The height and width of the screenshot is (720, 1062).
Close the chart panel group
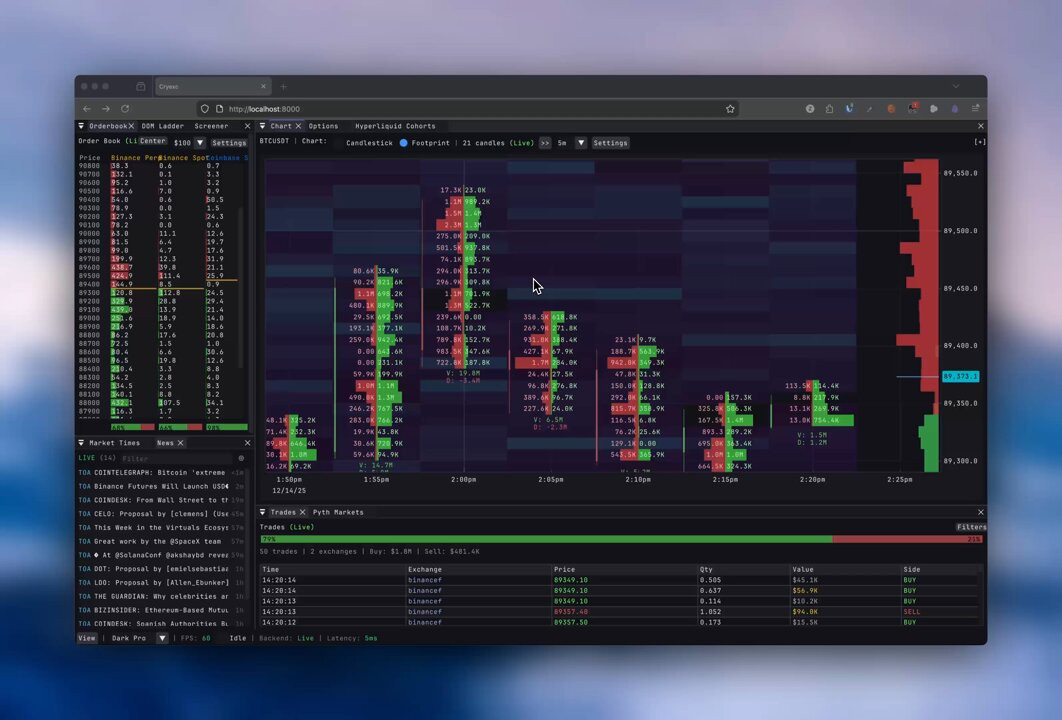pos(981,126)
